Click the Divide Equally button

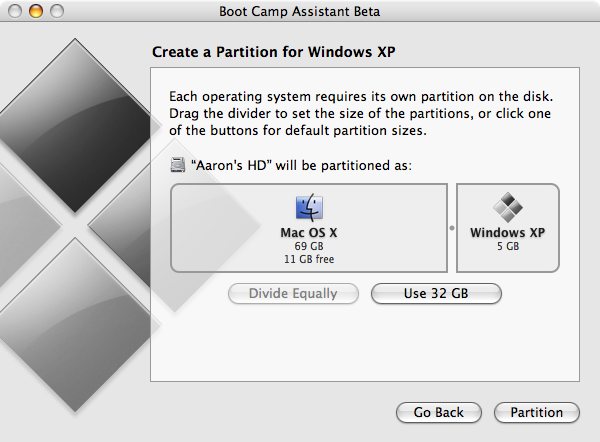[x=294, y=294]
